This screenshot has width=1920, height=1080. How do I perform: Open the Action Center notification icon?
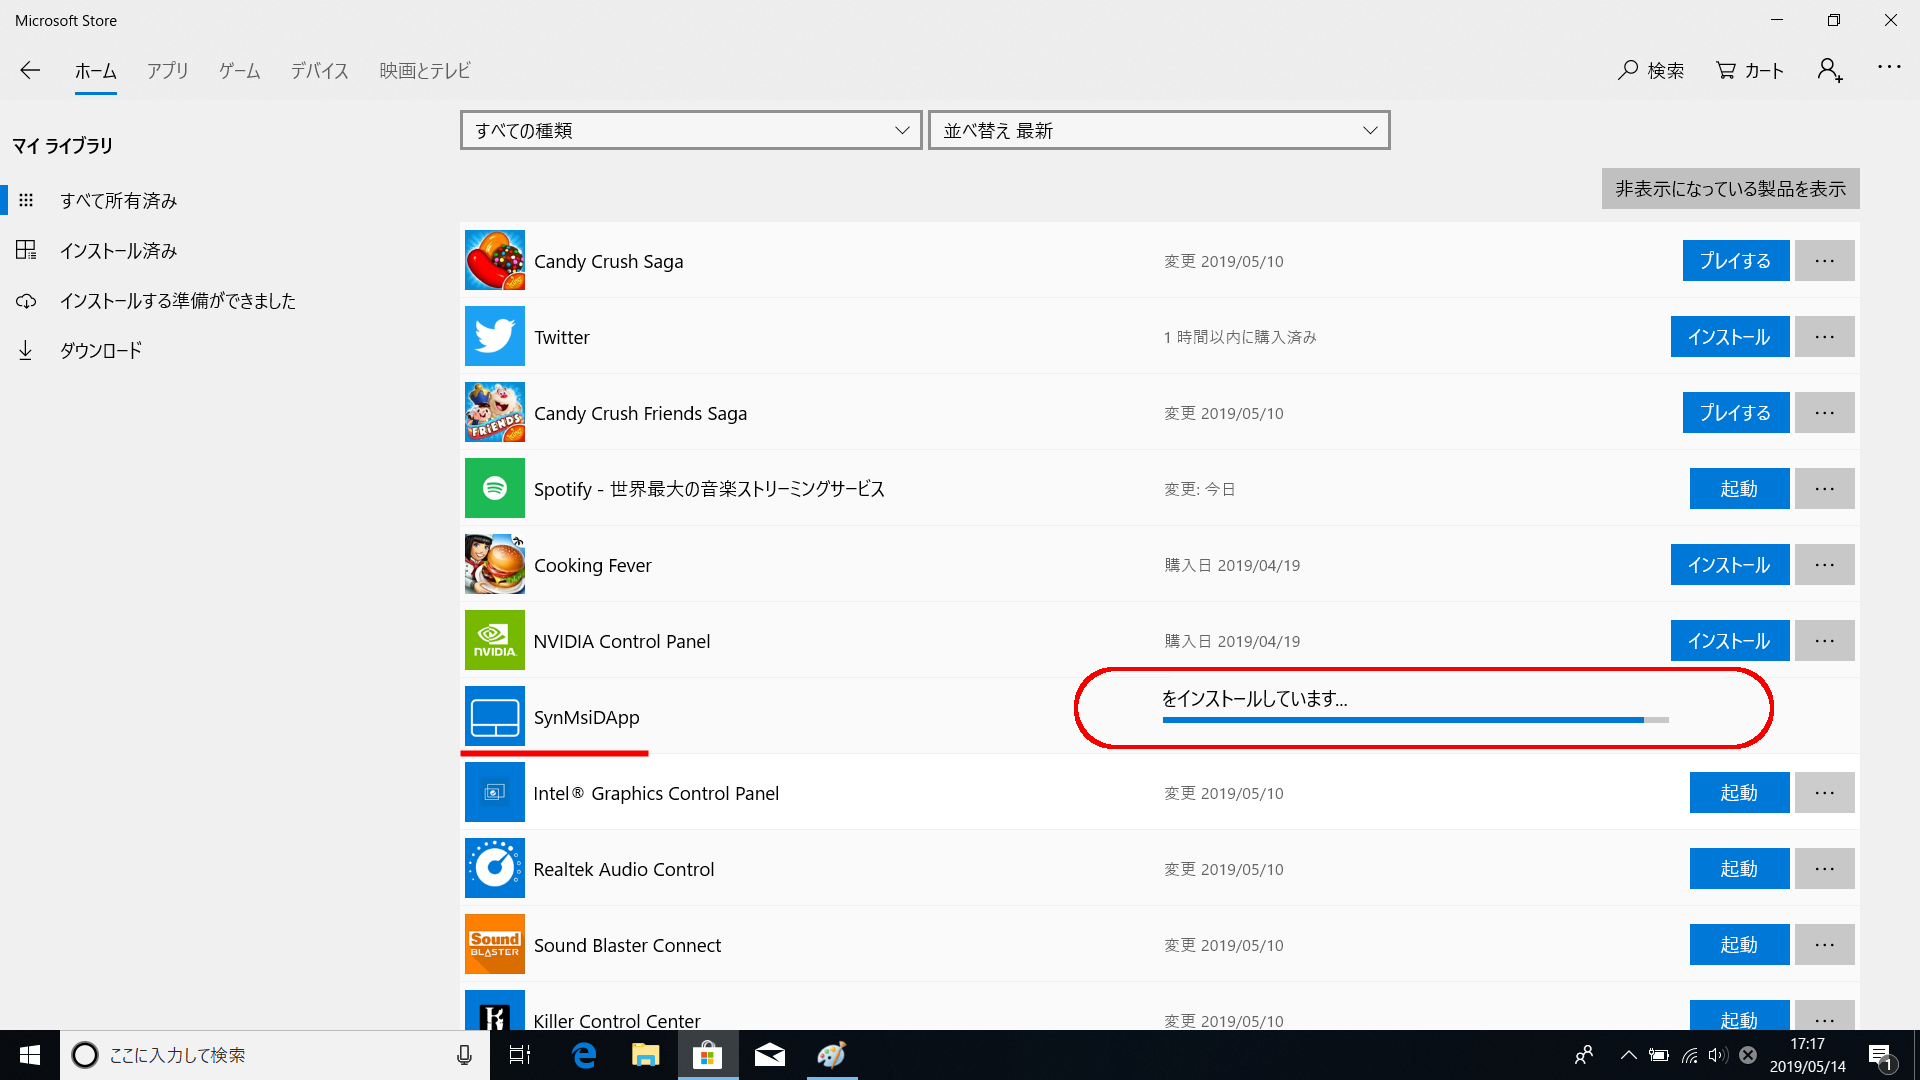(x=1880, y=1056)
